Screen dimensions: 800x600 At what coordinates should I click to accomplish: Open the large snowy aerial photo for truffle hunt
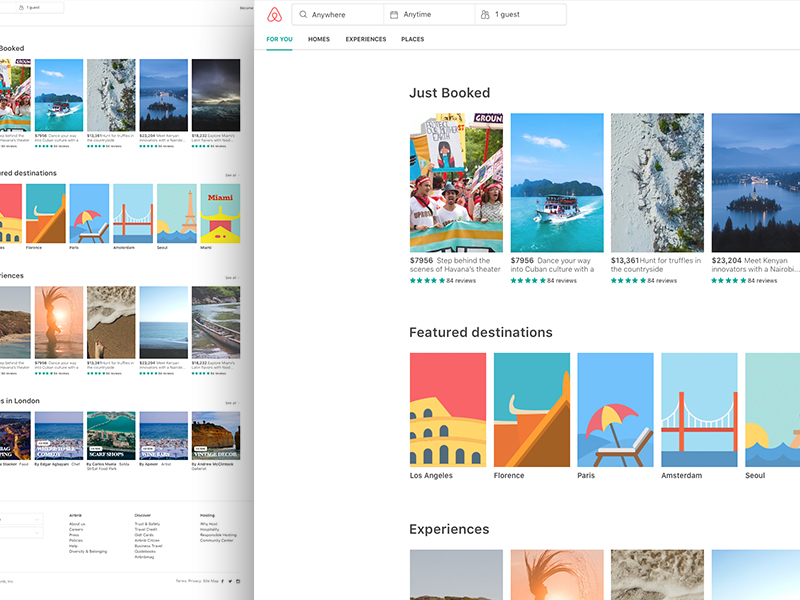657,183
